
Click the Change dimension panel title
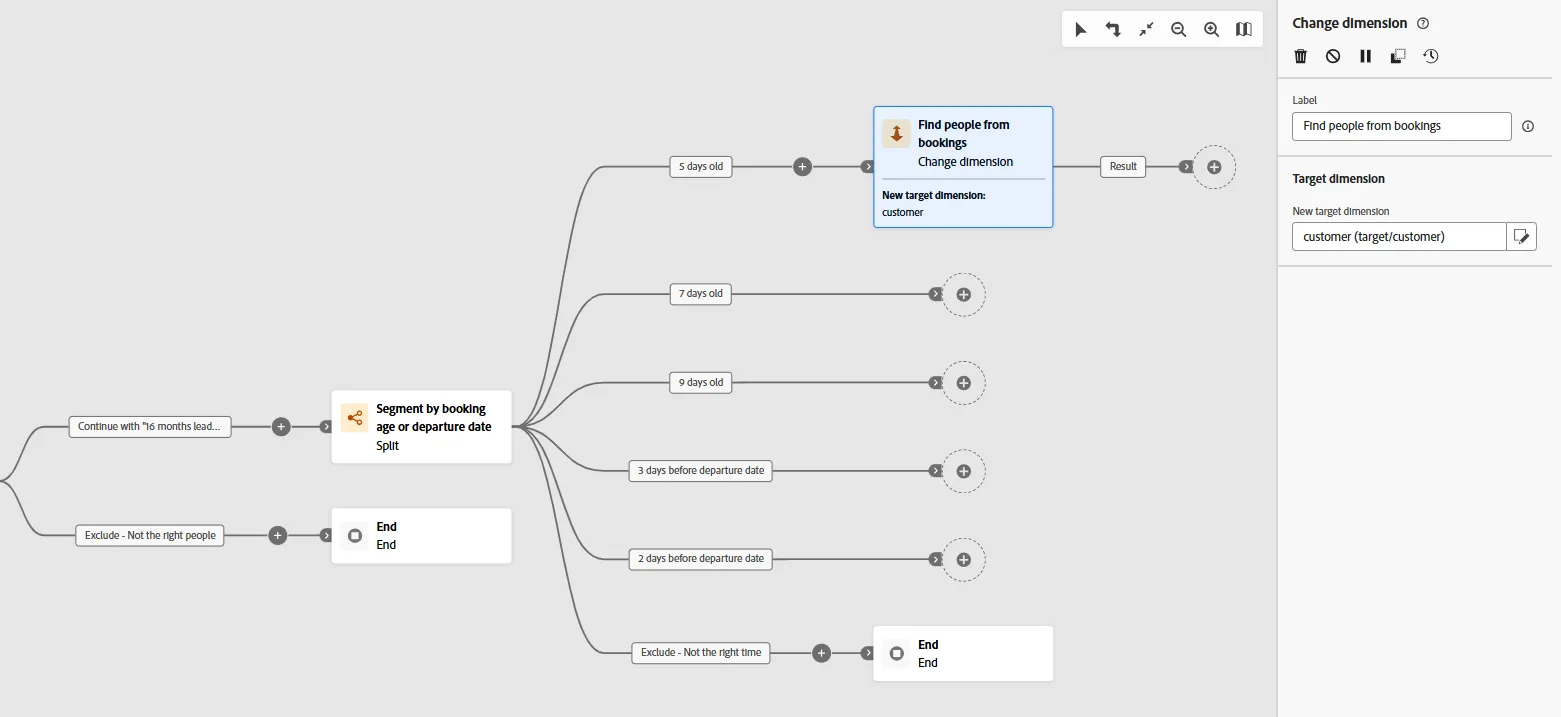point(1349,23)
